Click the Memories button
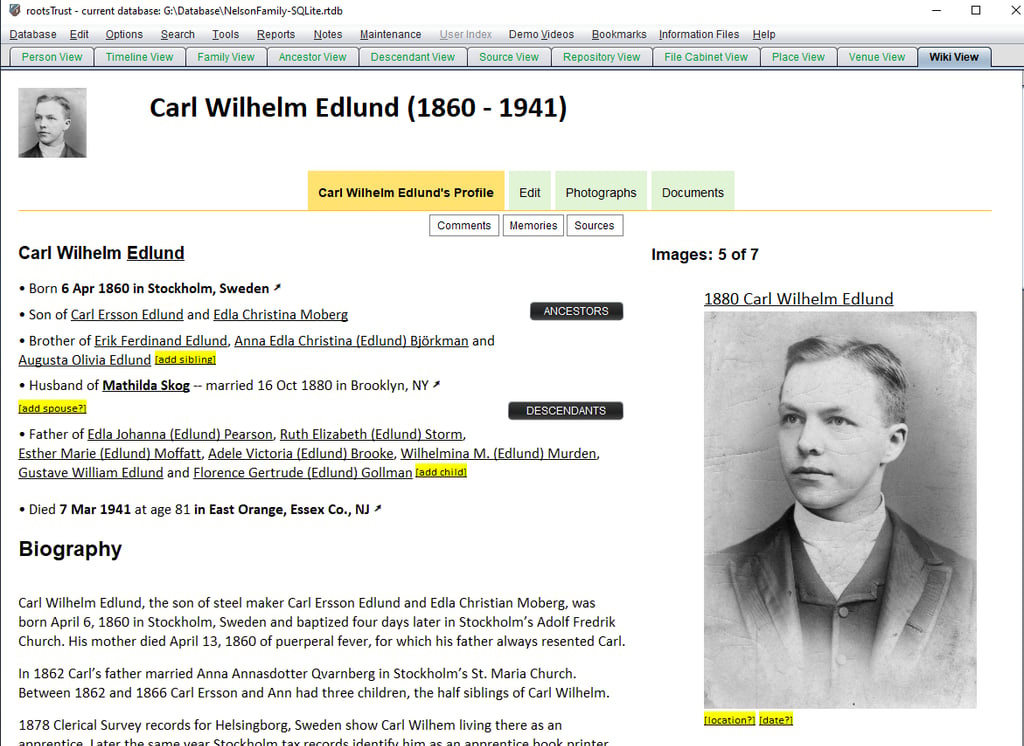 pyautogui.click(x=533, y=225)
